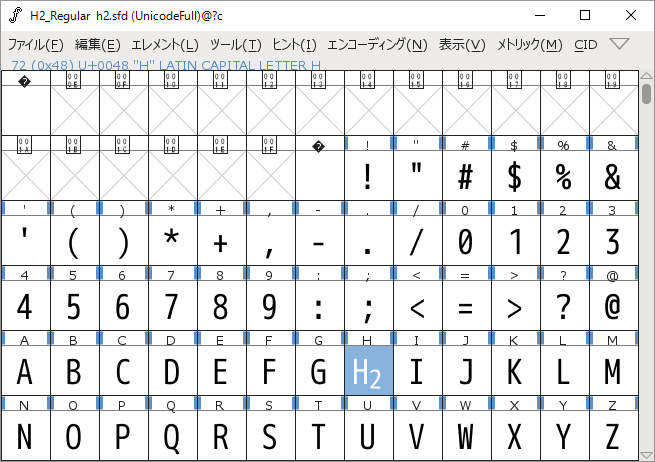Select the empty glyph slot labeled 19
The width and height of the screenshot is (655, 462).
(614, 110)
